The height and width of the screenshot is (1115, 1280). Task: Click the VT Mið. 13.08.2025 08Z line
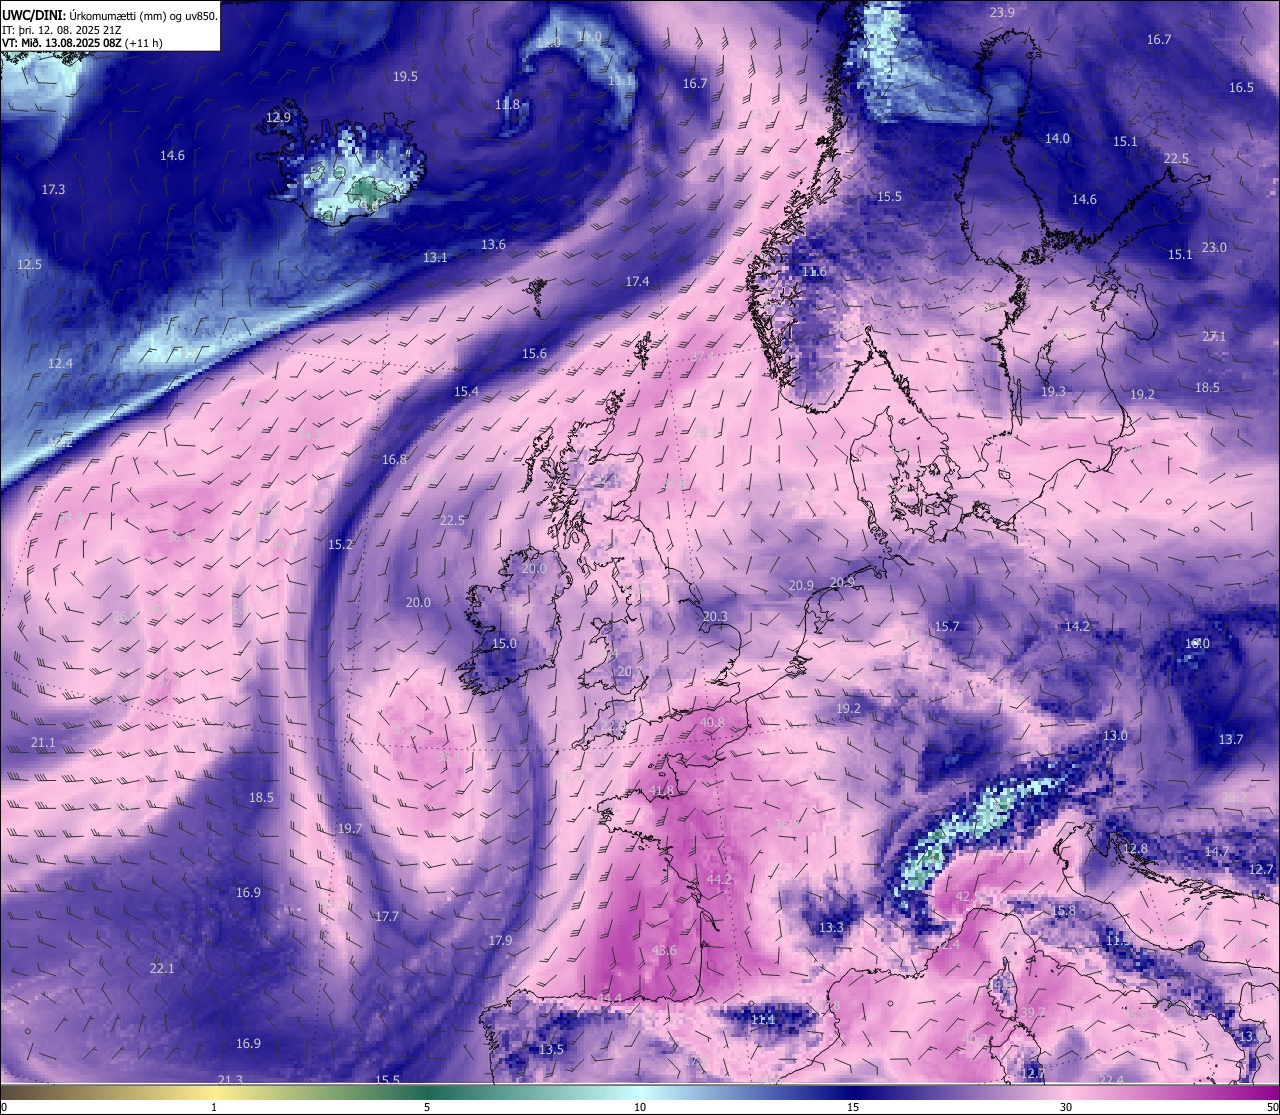(82, 43)
